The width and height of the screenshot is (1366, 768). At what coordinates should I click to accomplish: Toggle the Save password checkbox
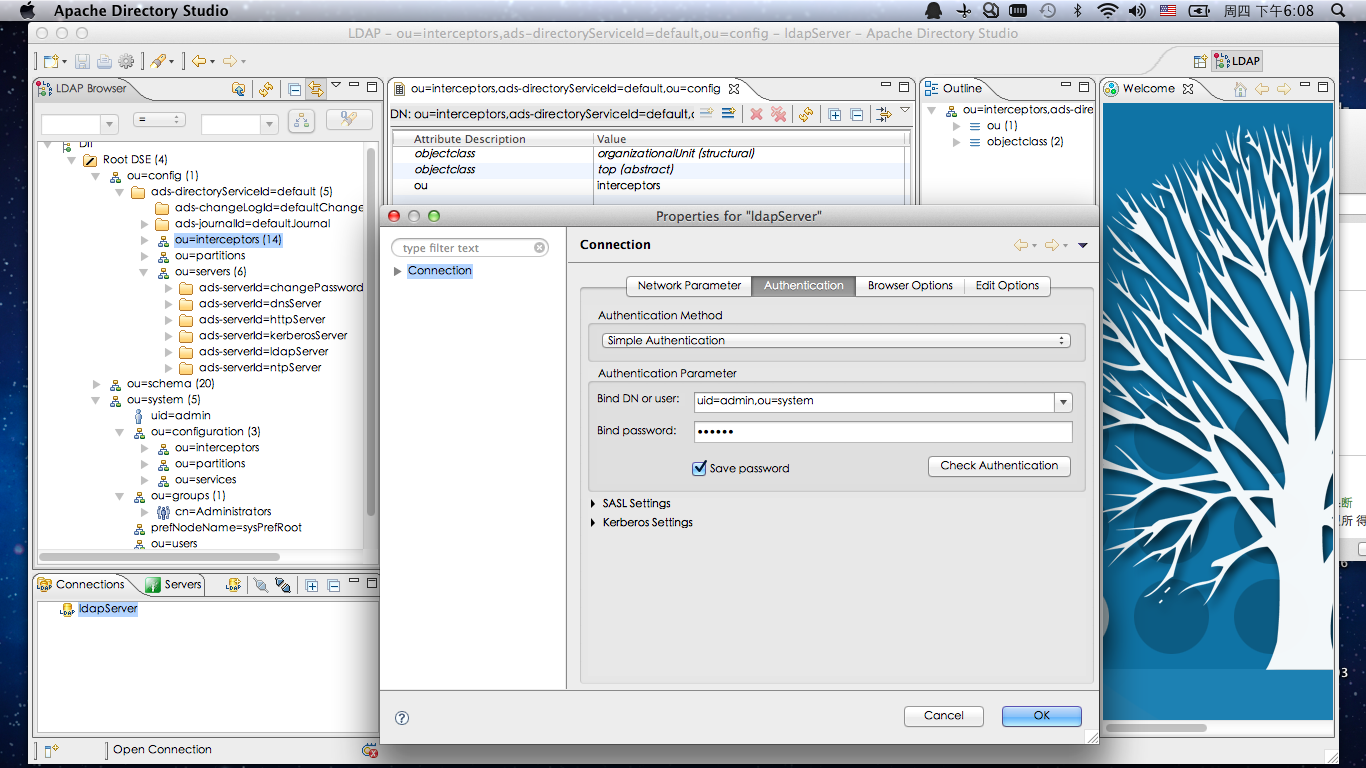point(700,468)
